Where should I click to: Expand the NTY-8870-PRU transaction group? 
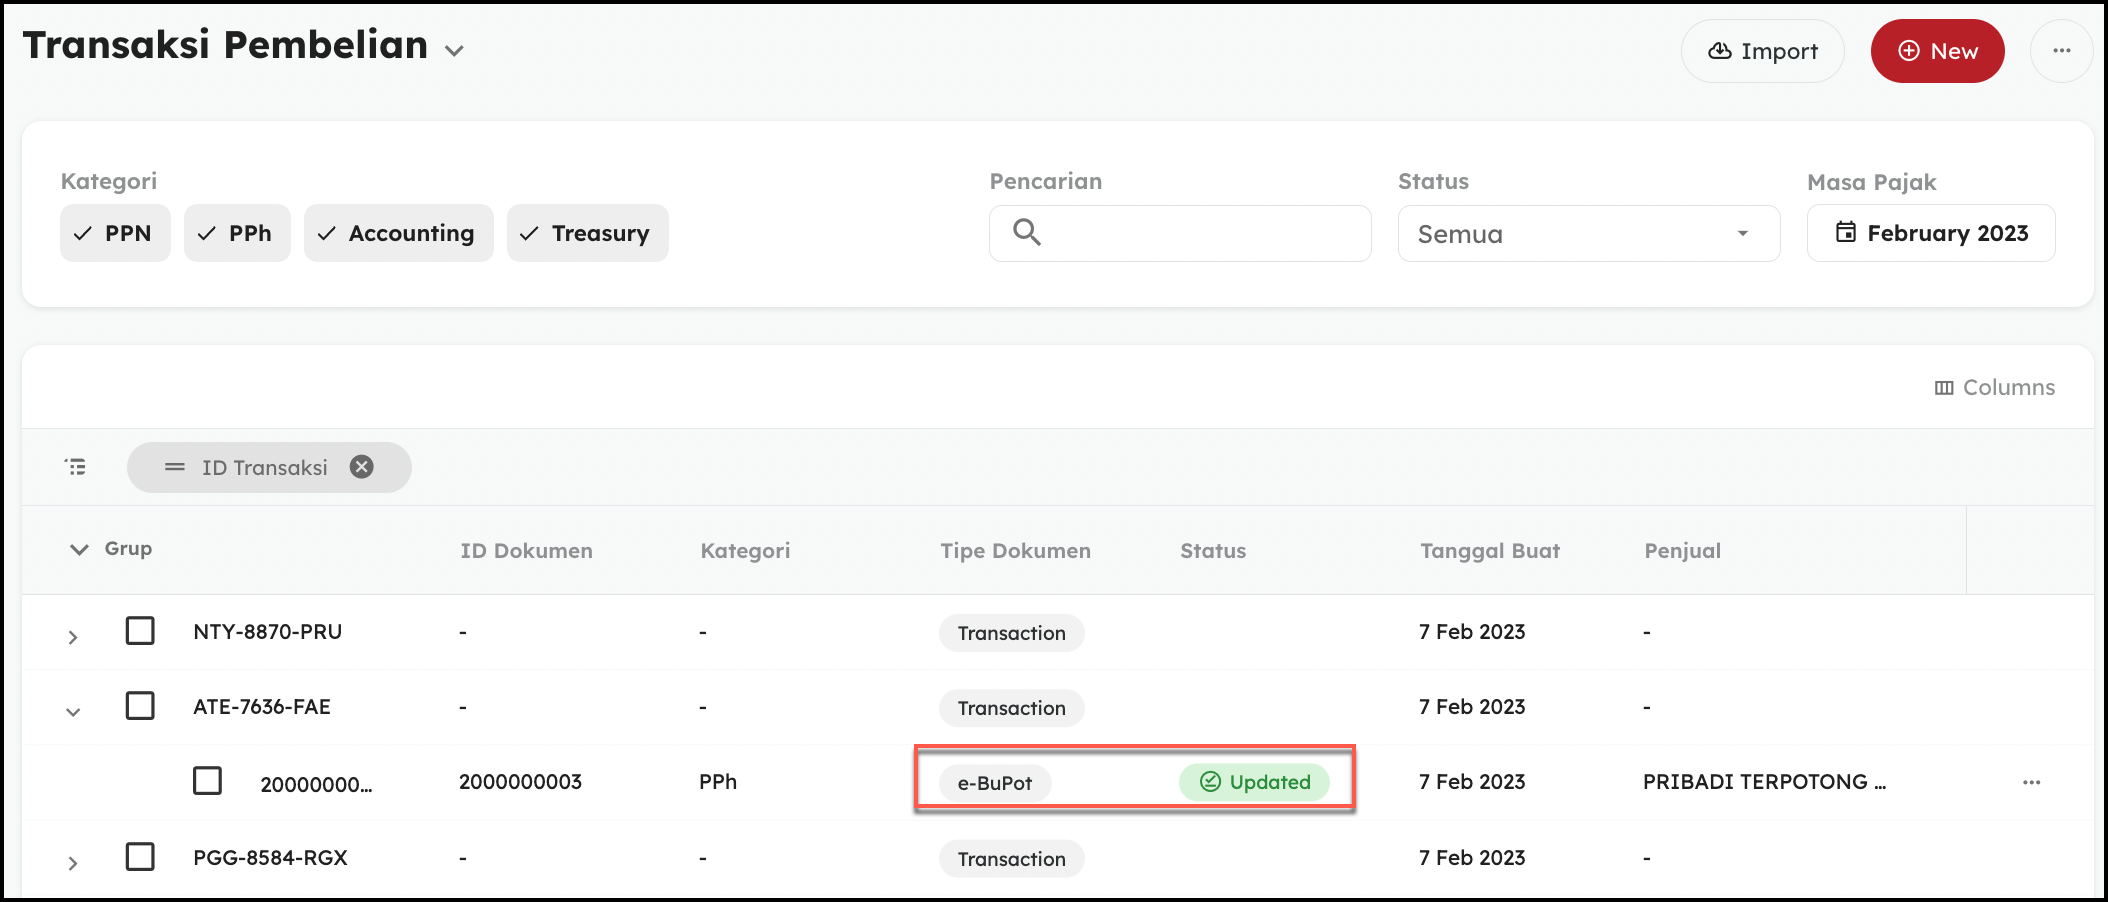coord(73,637)
